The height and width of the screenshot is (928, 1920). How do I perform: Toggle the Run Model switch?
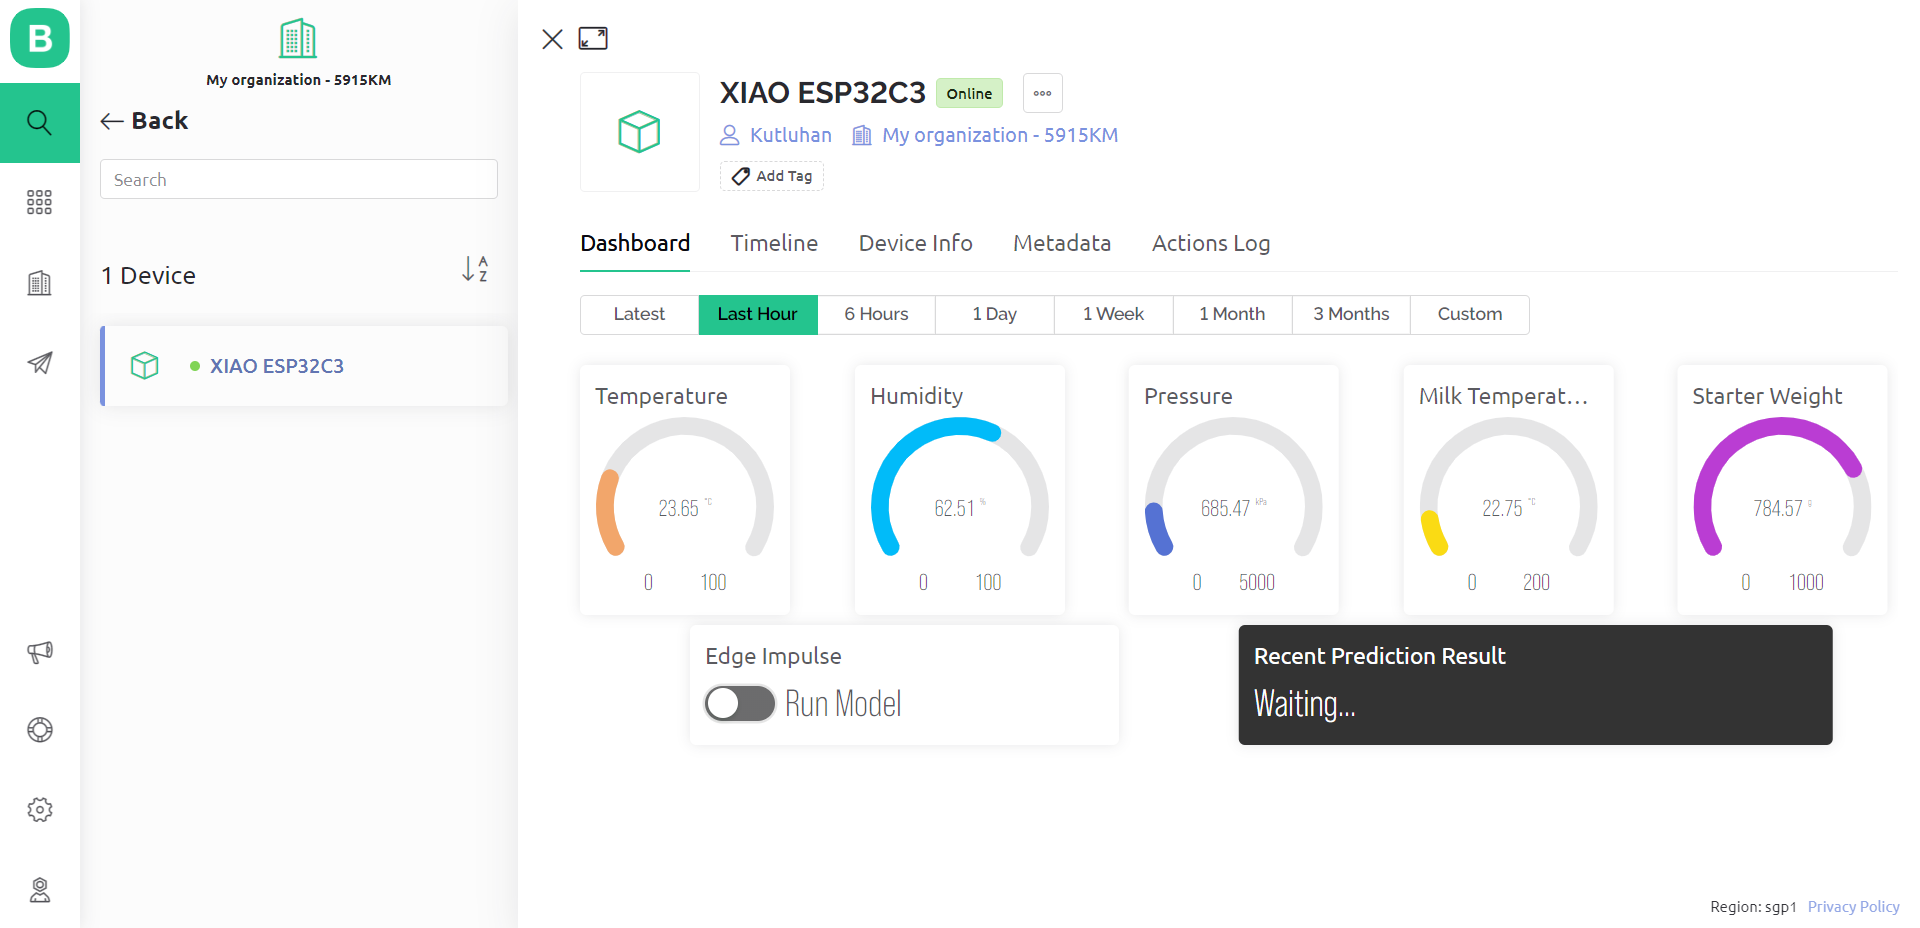pyautogui.click(x=740, y=704)
